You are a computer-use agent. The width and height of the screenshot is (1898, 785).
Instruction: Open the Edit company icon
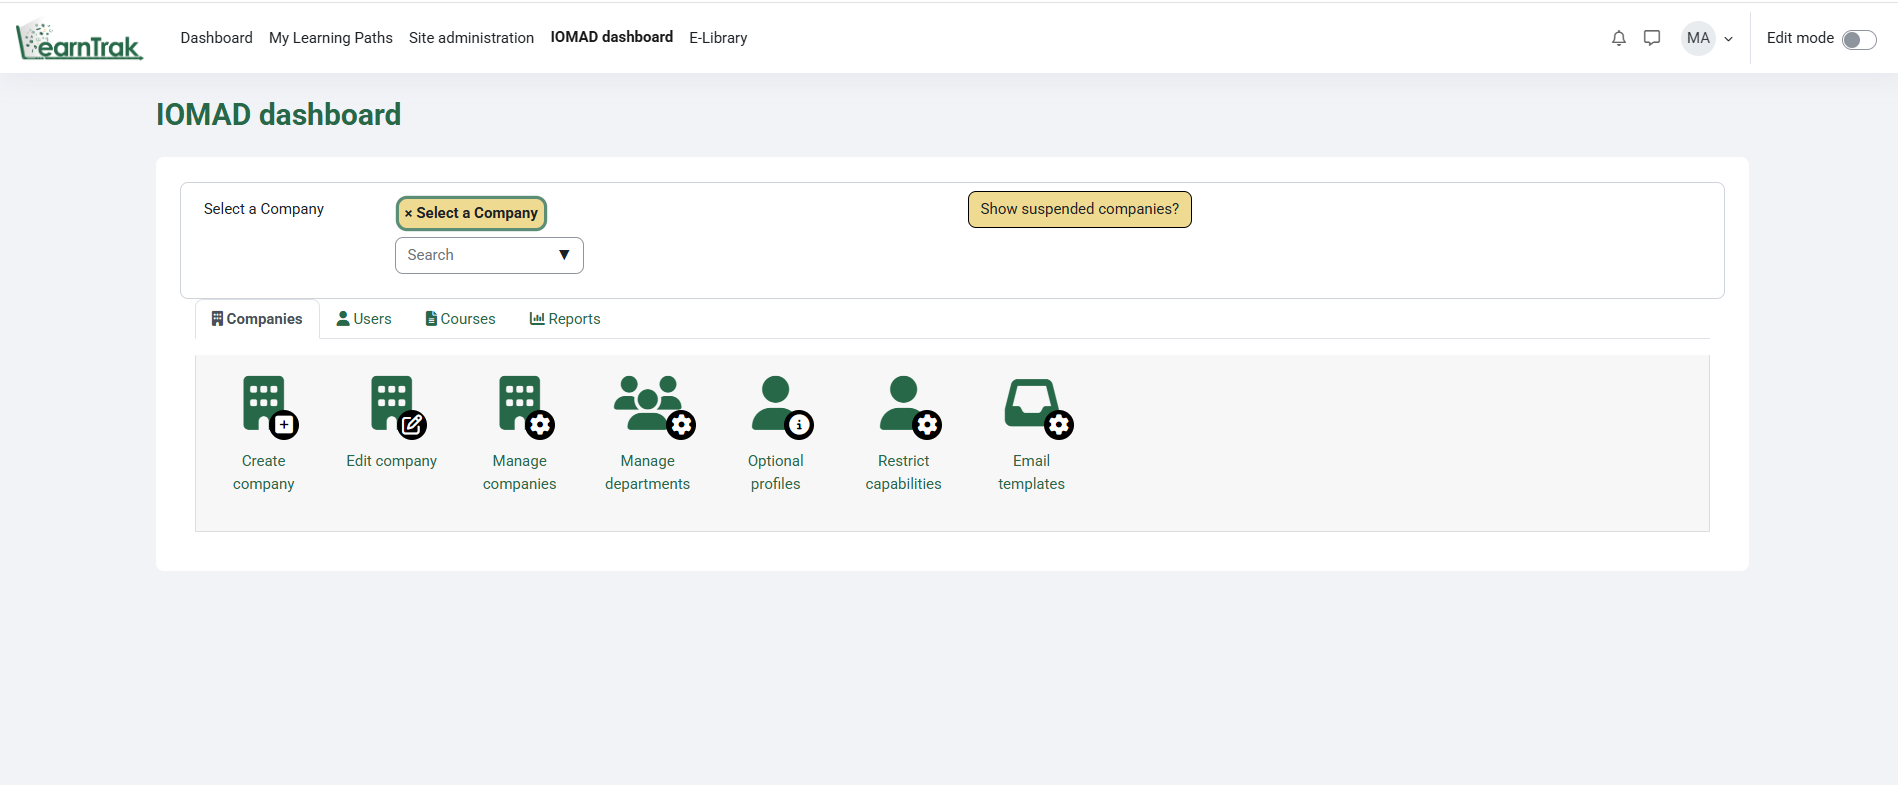click(398, 407)
